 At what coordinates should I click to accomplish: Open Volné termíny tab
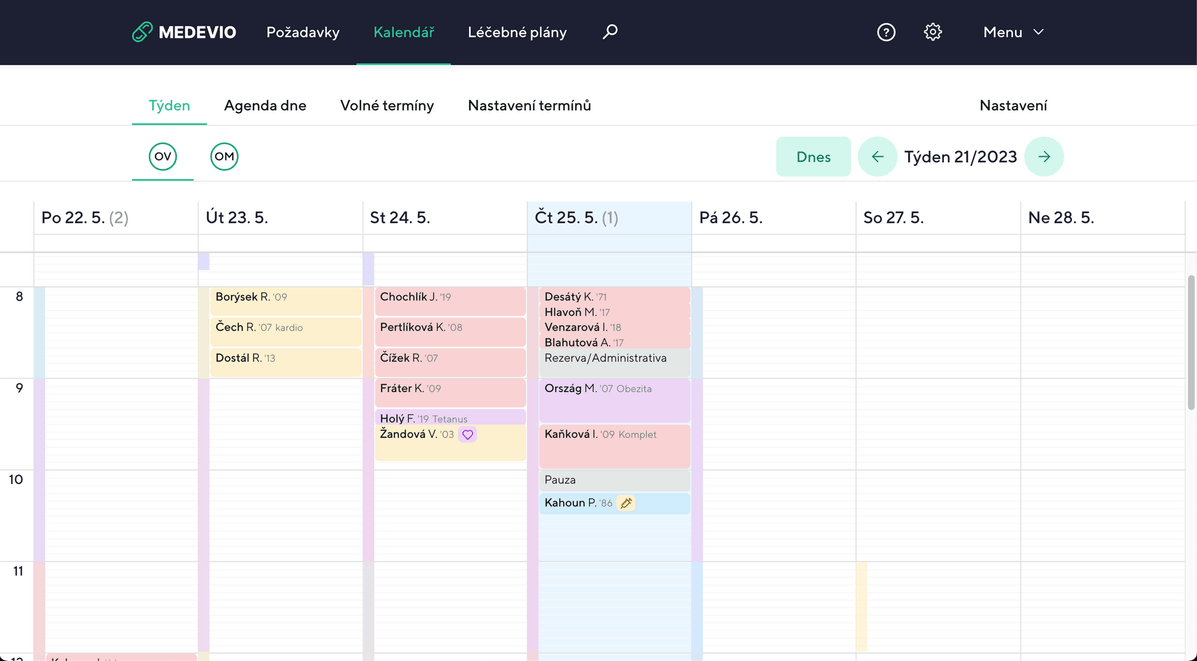point(387,105)
